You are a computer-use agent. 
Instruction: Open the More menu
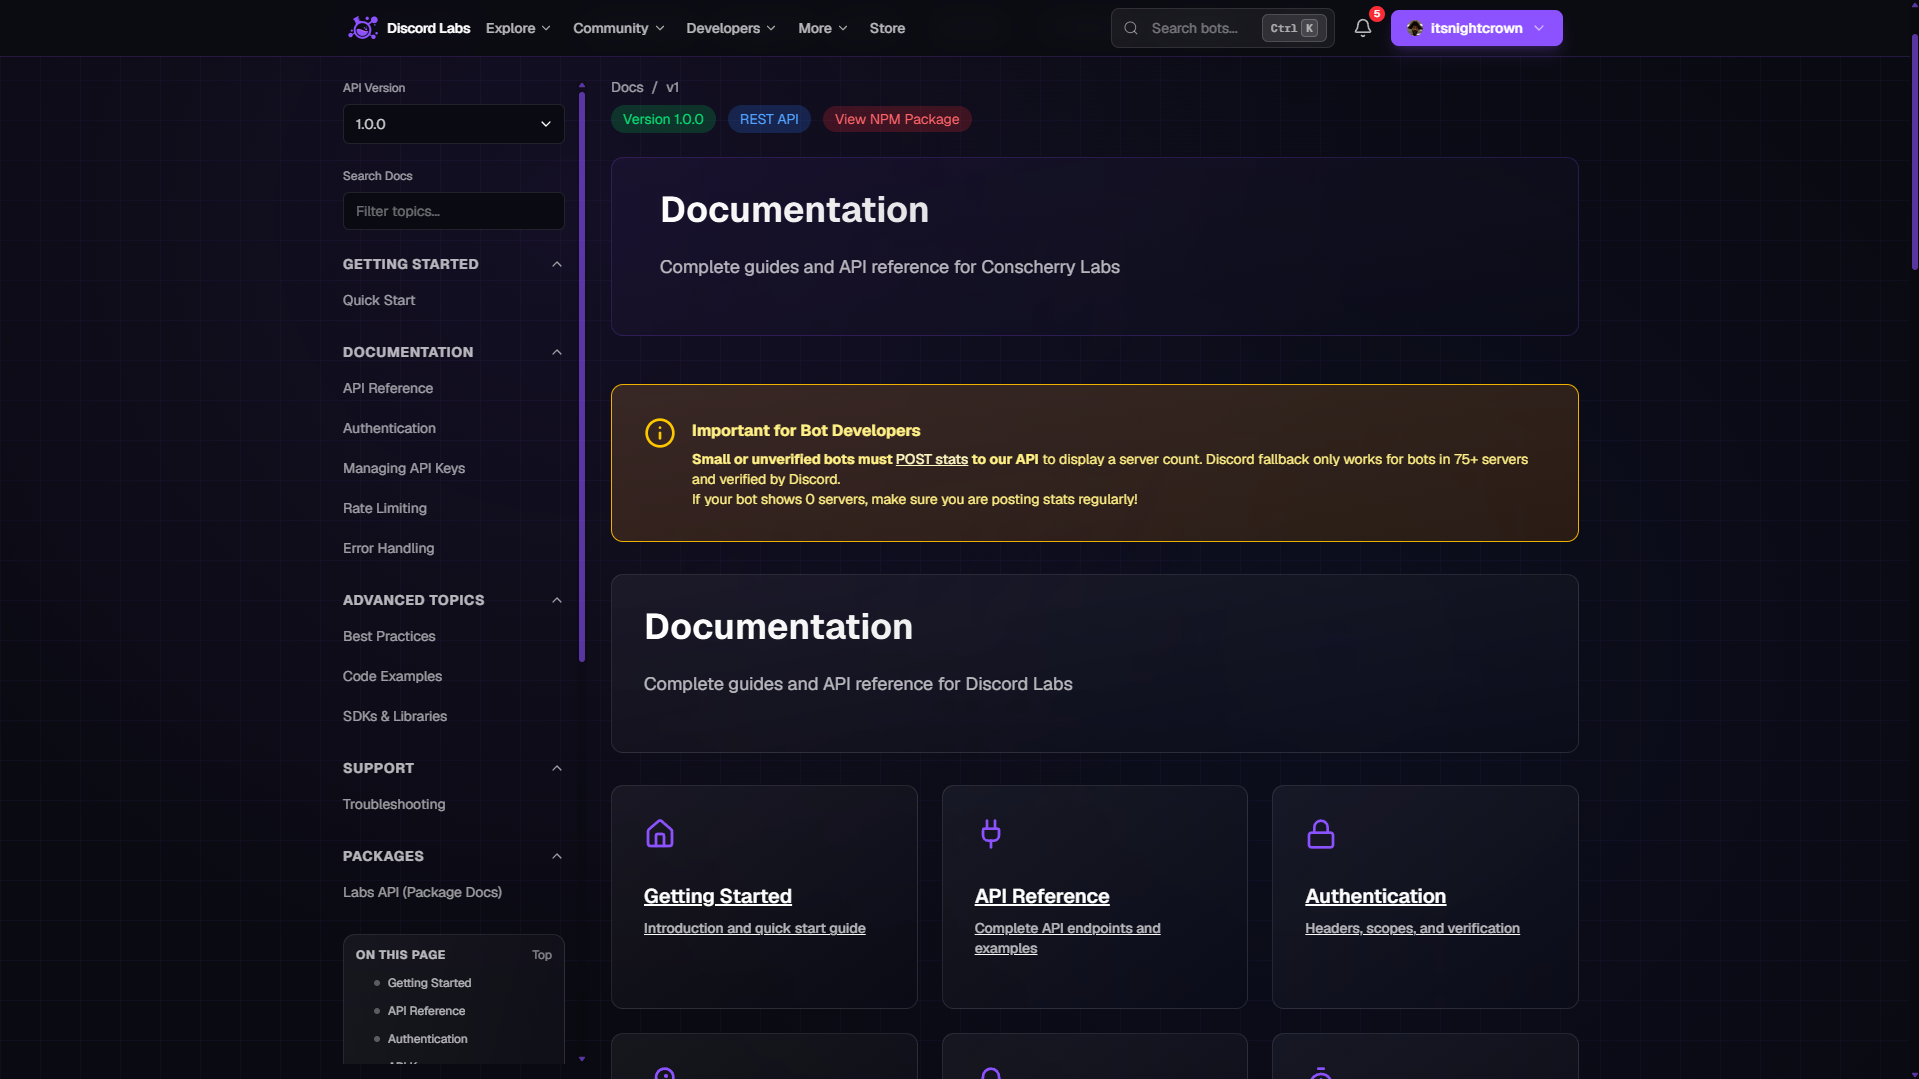[822, 28]
